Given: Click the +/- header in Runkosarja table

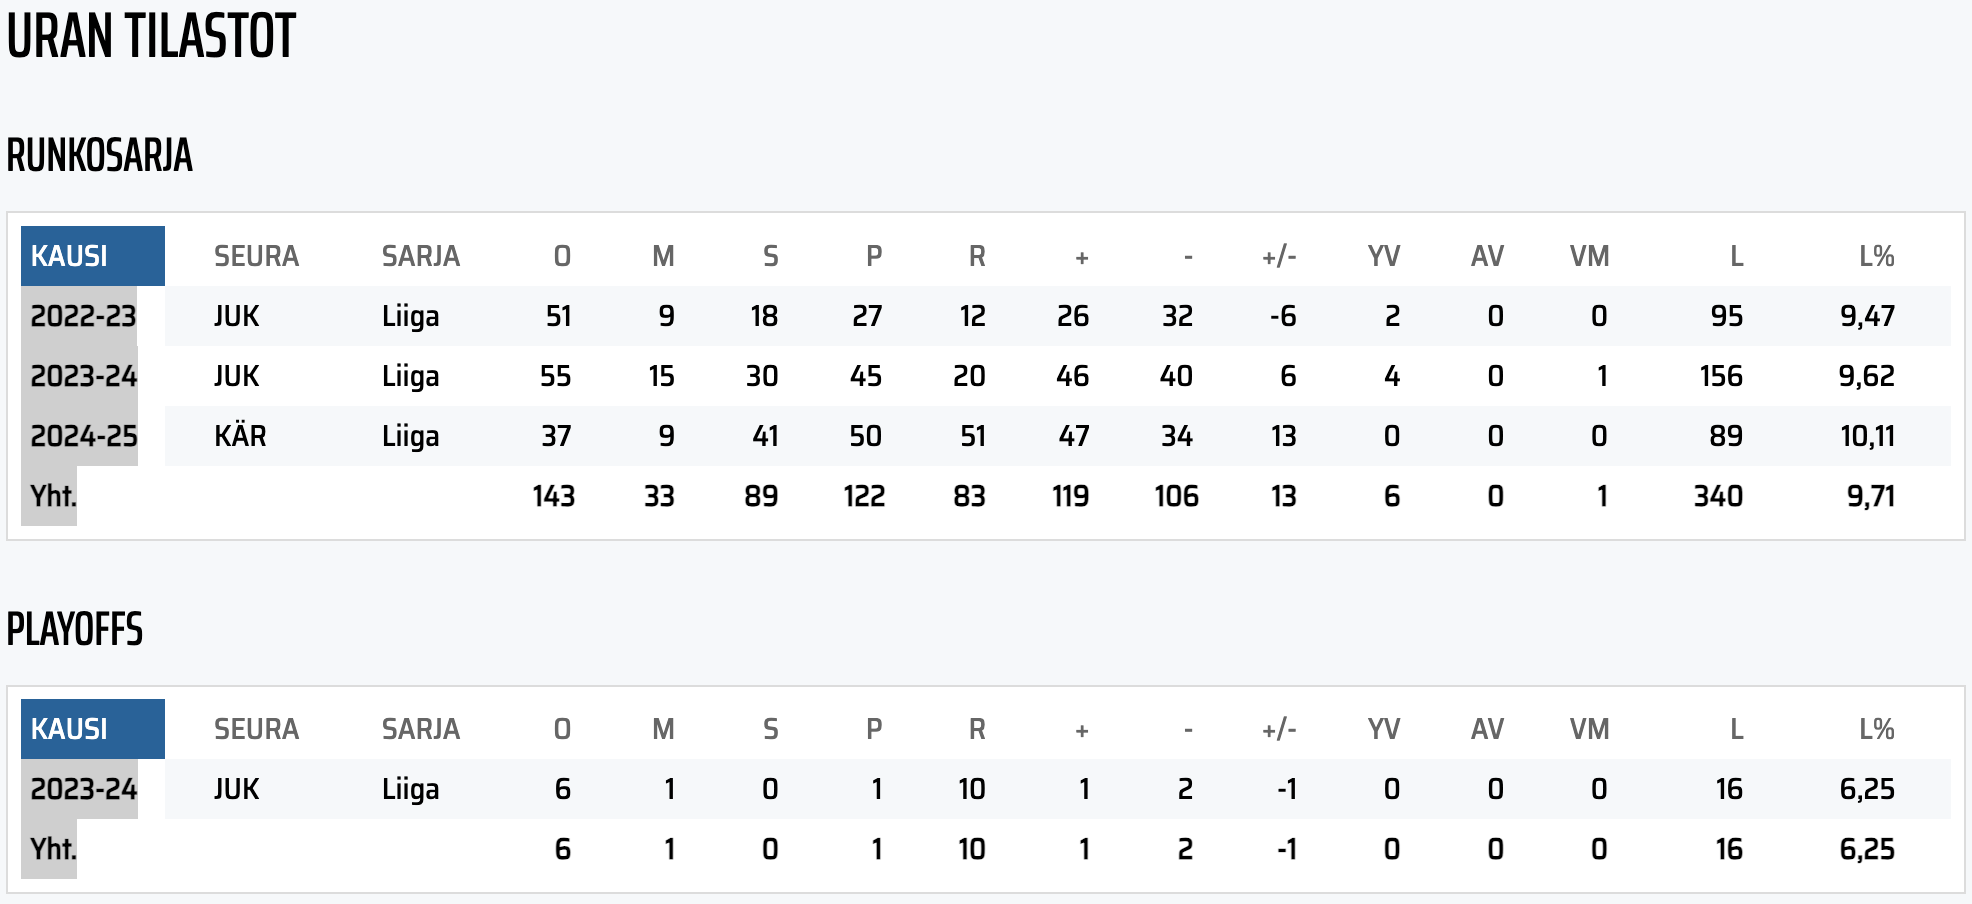Looking at the screenshot, I should tap(1279, 256).
